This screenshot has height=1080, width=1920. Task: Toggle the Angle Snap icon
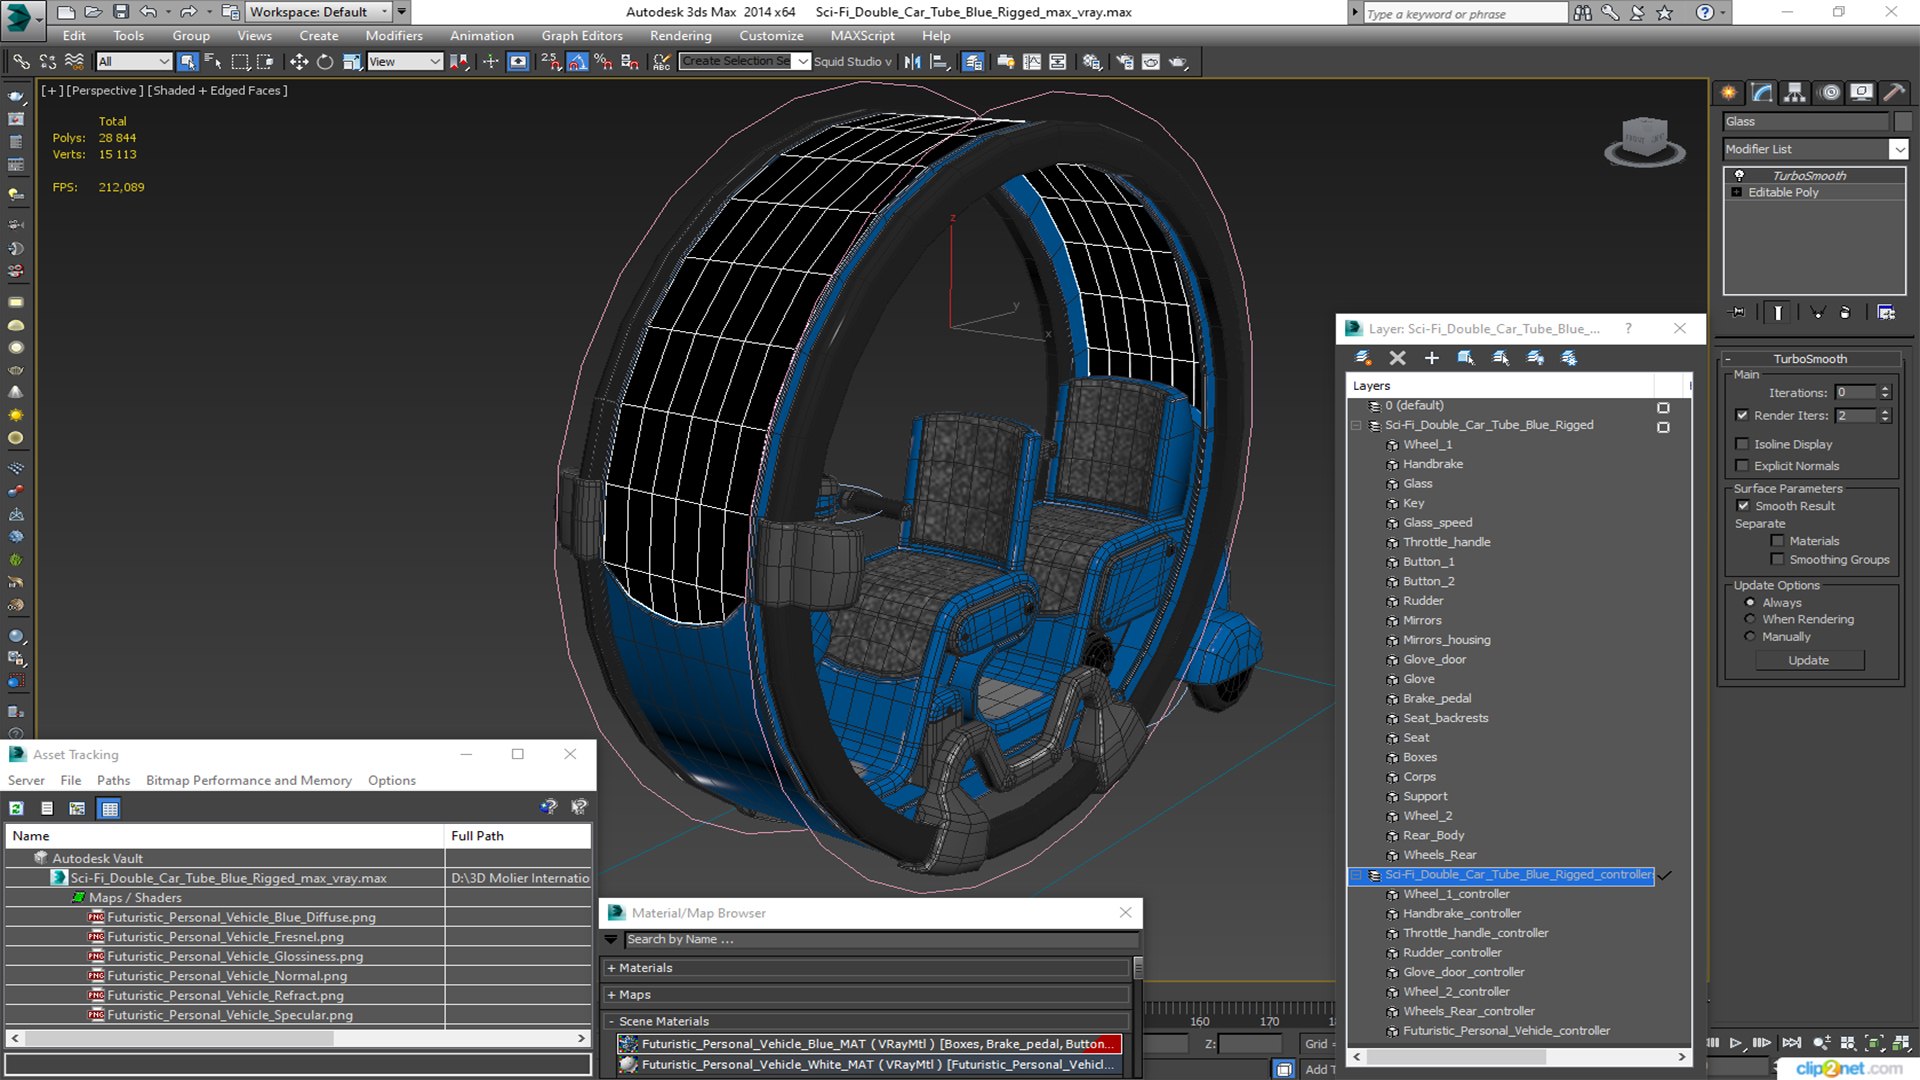(577, 62)
